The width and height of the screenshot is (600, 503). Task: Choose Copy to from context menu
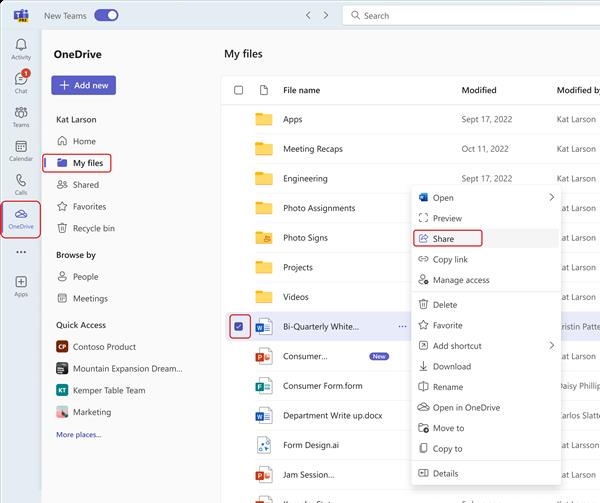click(485, 449)
